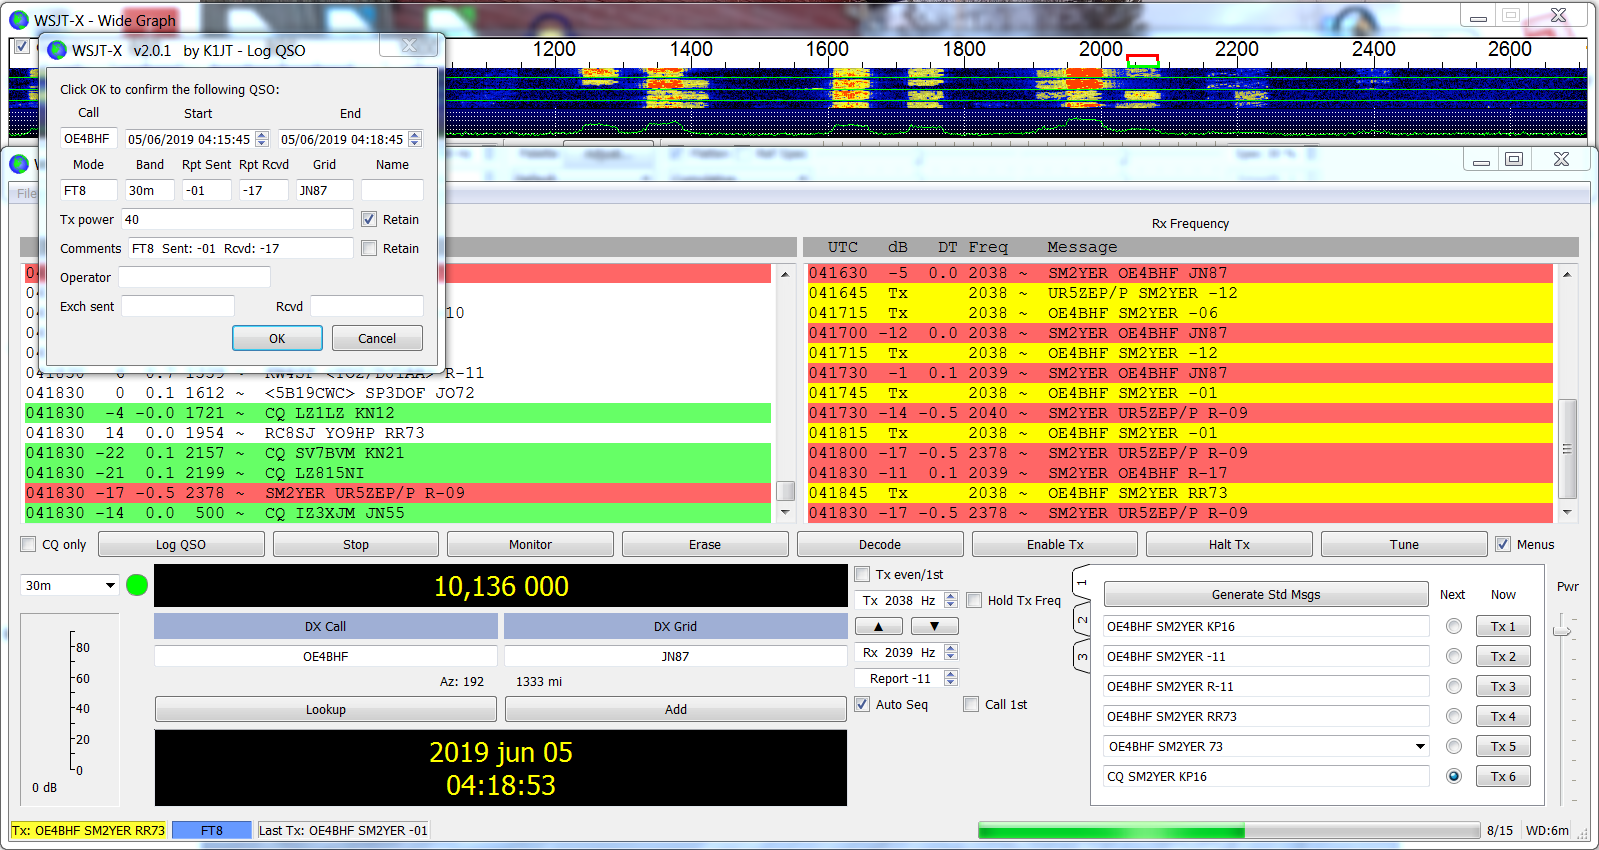Viewport: 1599px width, 850px height.
Task: Click the CQ LZ1LZ KN12 decode row
Action: coord(398,413)
